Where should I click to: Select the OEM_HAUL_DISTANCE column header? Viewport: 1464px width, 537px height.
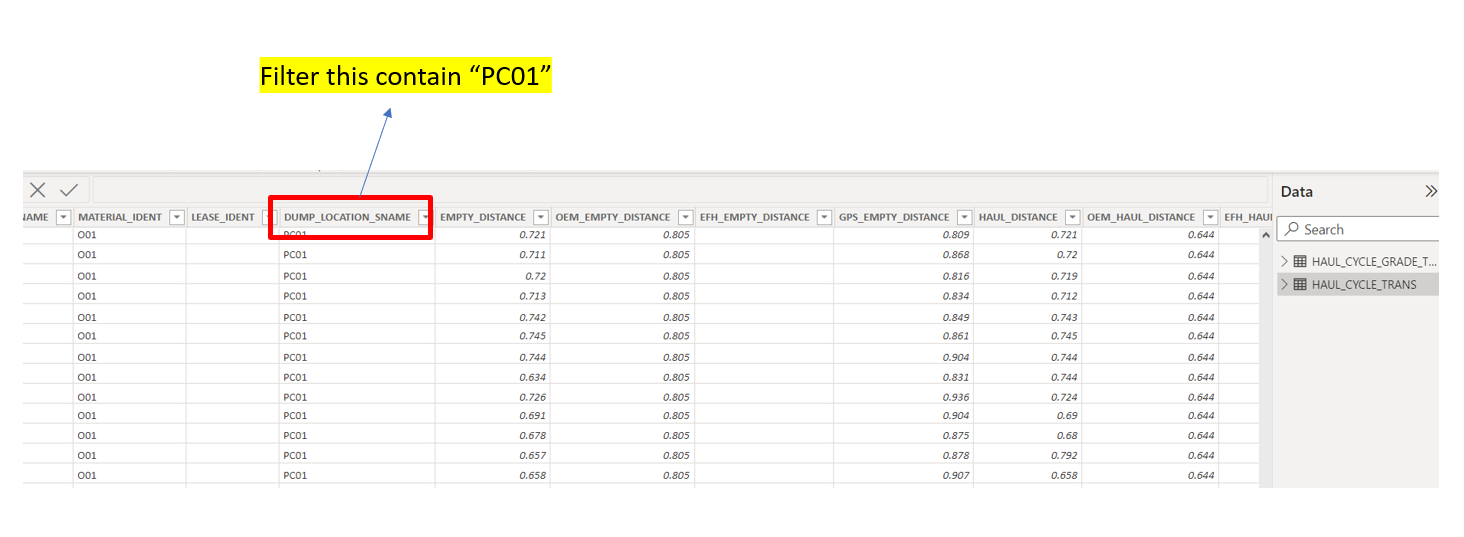[1141, 217]
